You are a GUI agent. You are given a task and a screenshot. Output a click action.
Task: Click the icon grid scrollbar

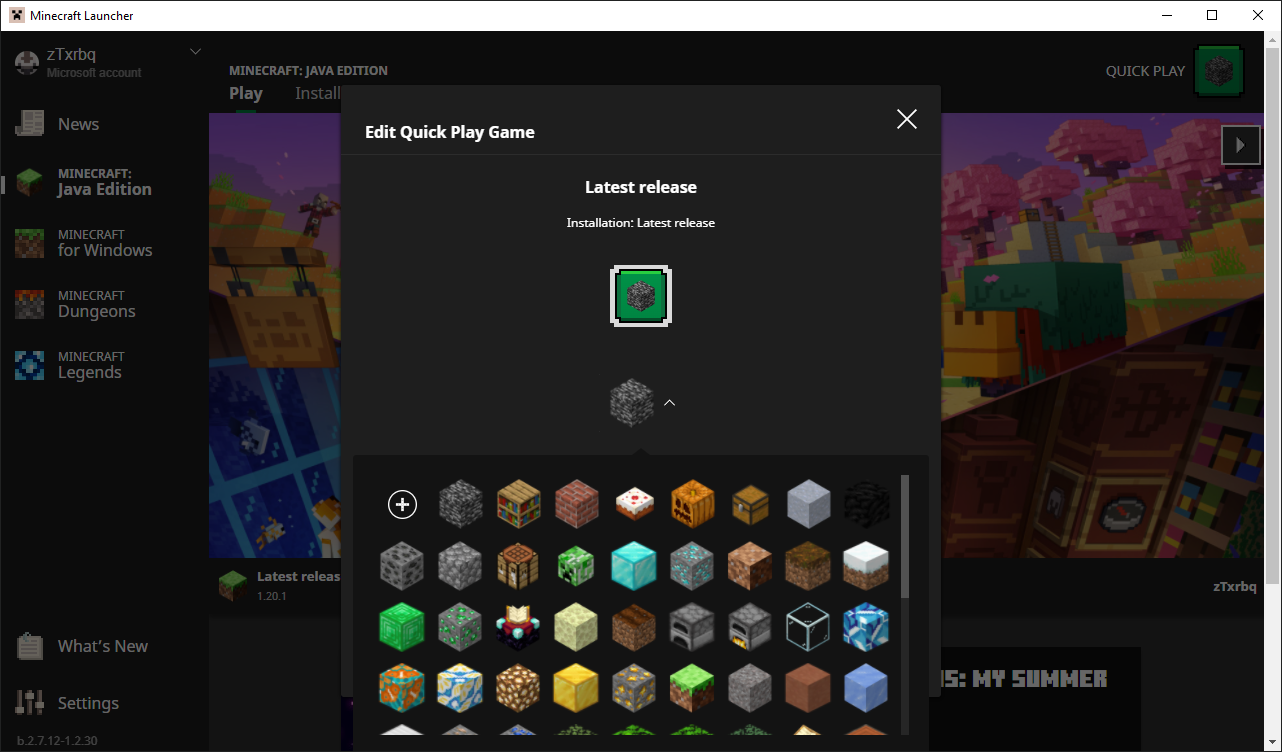tap(905, 537)
